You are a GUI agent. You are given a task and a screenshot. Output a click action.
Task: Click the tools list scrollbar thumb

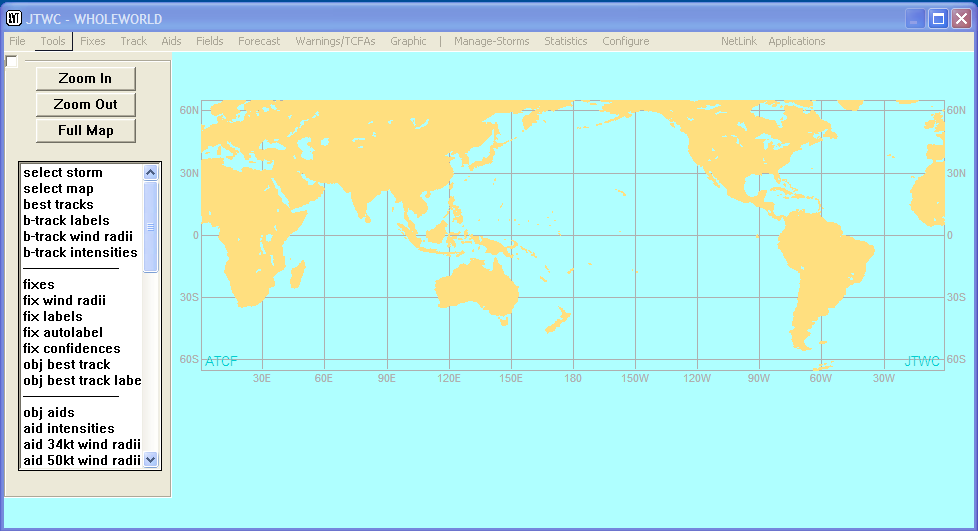[x=151, y=226]
